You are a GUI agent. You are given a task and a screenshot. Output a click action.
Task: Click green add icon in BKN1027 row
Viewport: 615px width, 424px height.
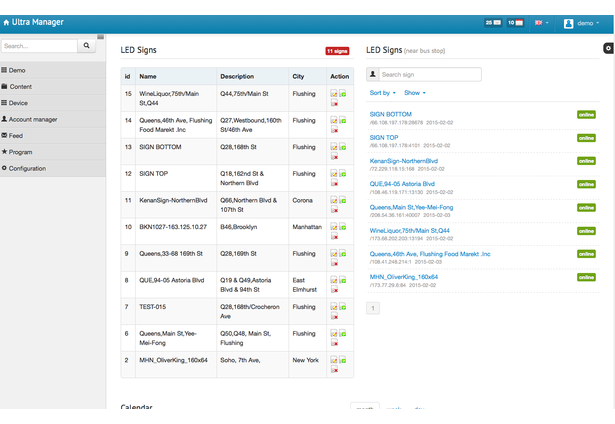tap(342, 227)
